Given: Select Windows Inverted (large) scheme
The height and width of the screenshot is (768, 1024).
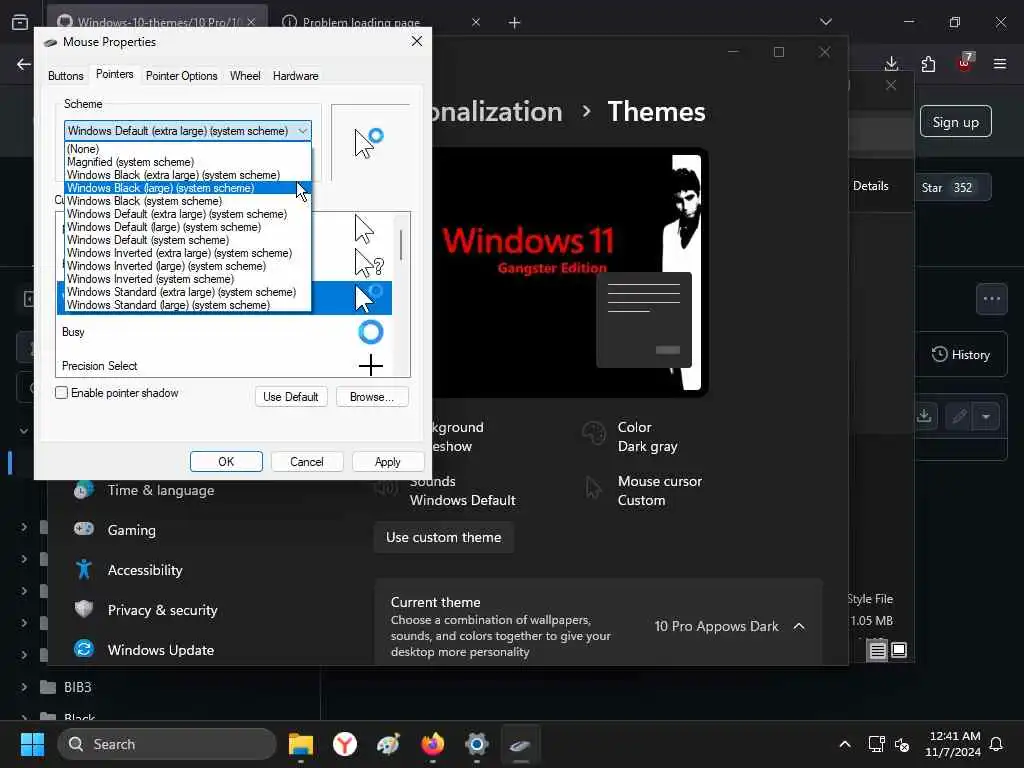Looking at the screenshot, I should [188, 266].
